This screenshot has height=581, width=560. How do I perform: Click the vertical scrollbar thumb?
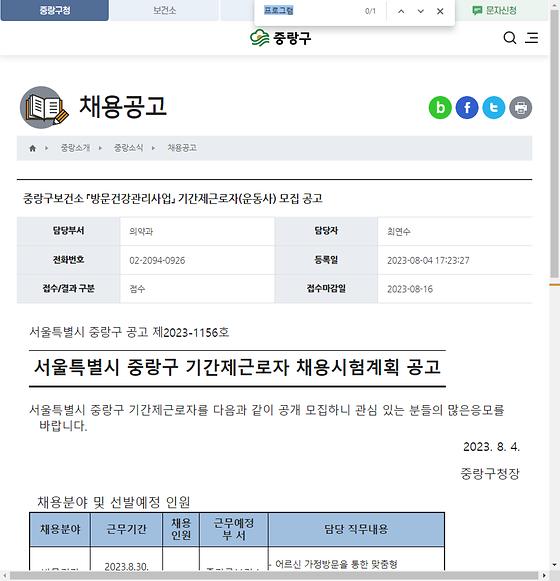click(x=554, y=145)
